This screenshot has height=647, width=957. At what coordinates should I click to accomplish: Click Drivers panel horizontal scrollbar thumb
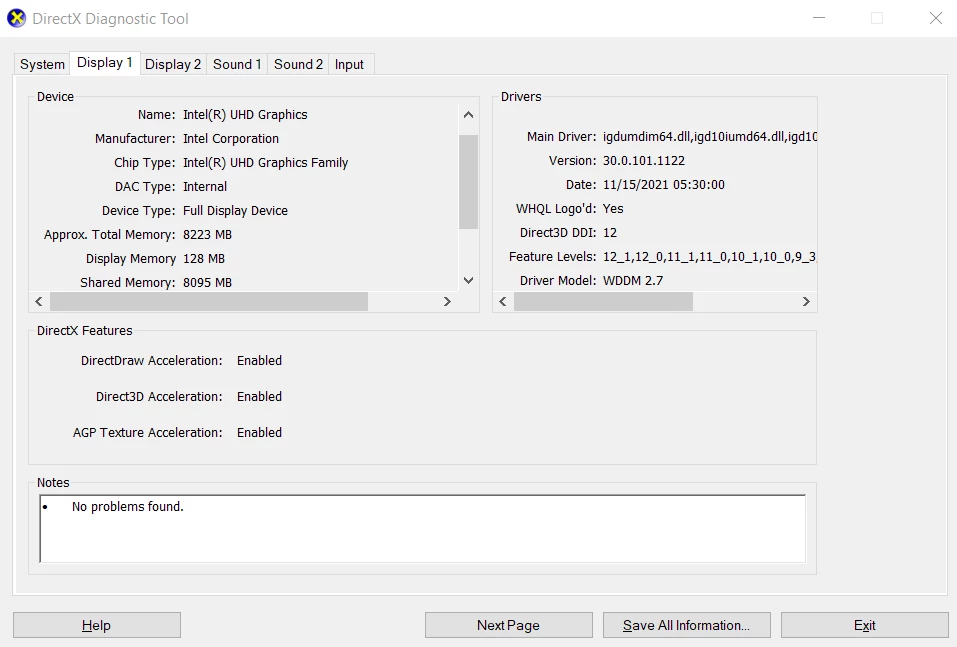[603, 302]
